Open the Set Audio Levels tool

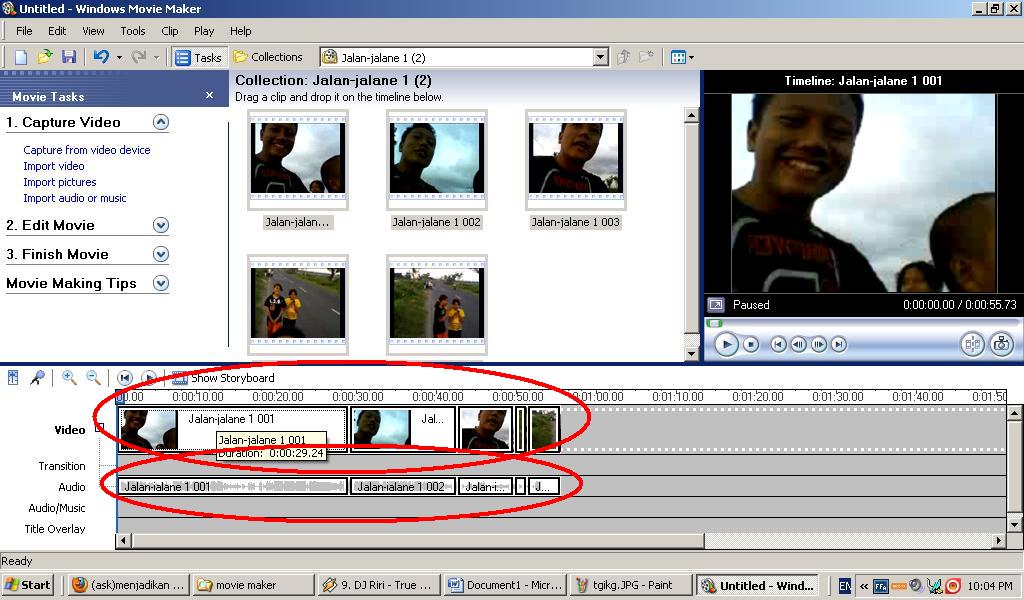[13, 377]
